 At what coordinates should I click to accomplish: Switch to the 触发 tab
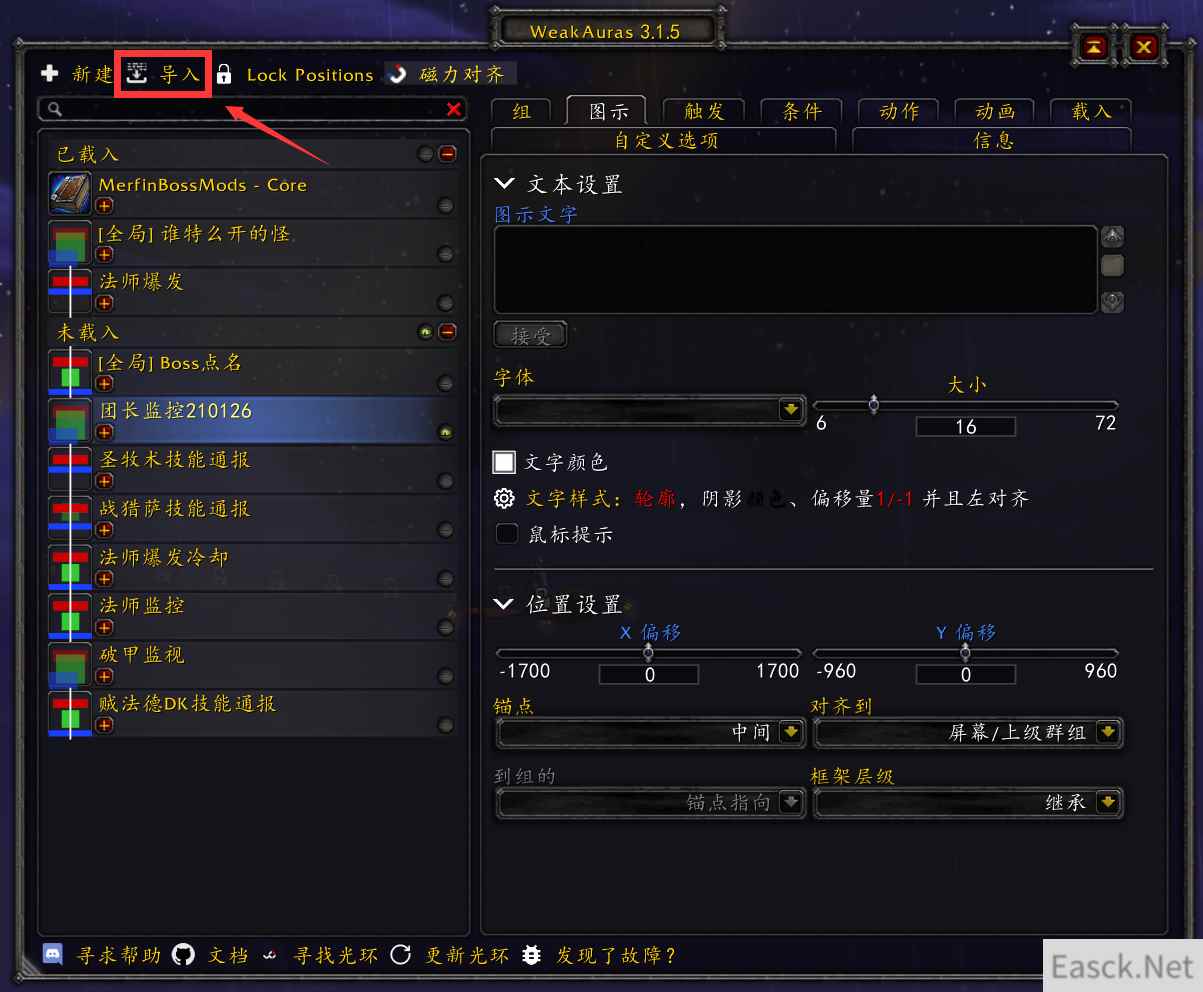pos(704,112)
